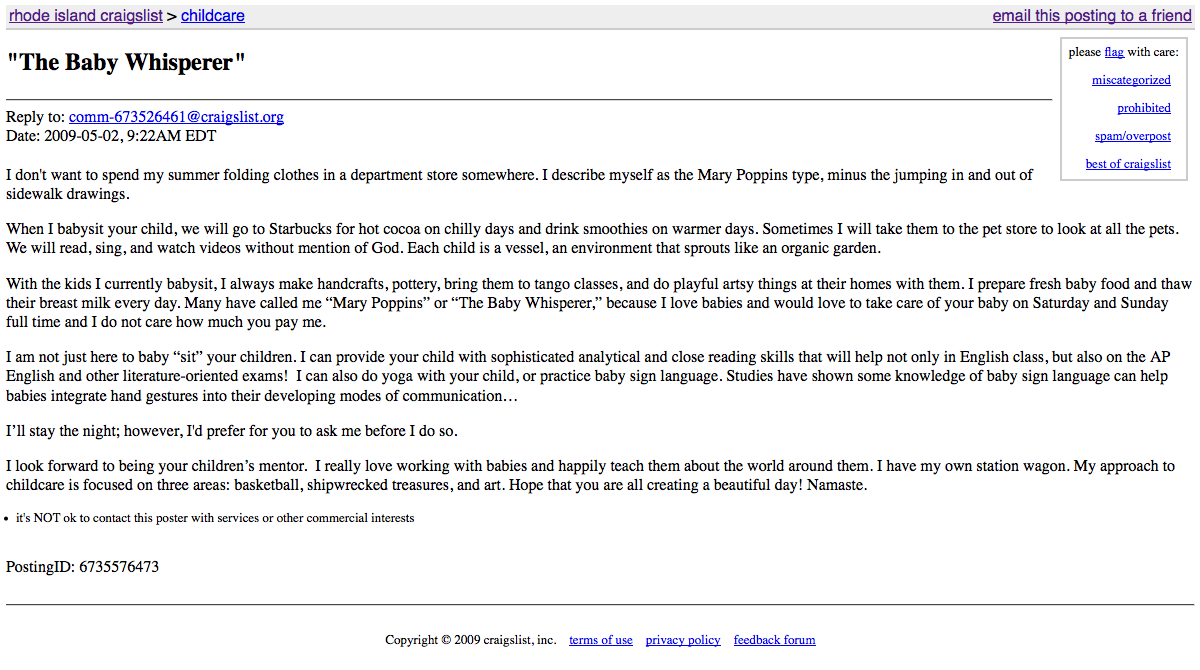Visit the feedback forum link
1200x670 pixels.
pyautogui.click(x=774, y=640)
